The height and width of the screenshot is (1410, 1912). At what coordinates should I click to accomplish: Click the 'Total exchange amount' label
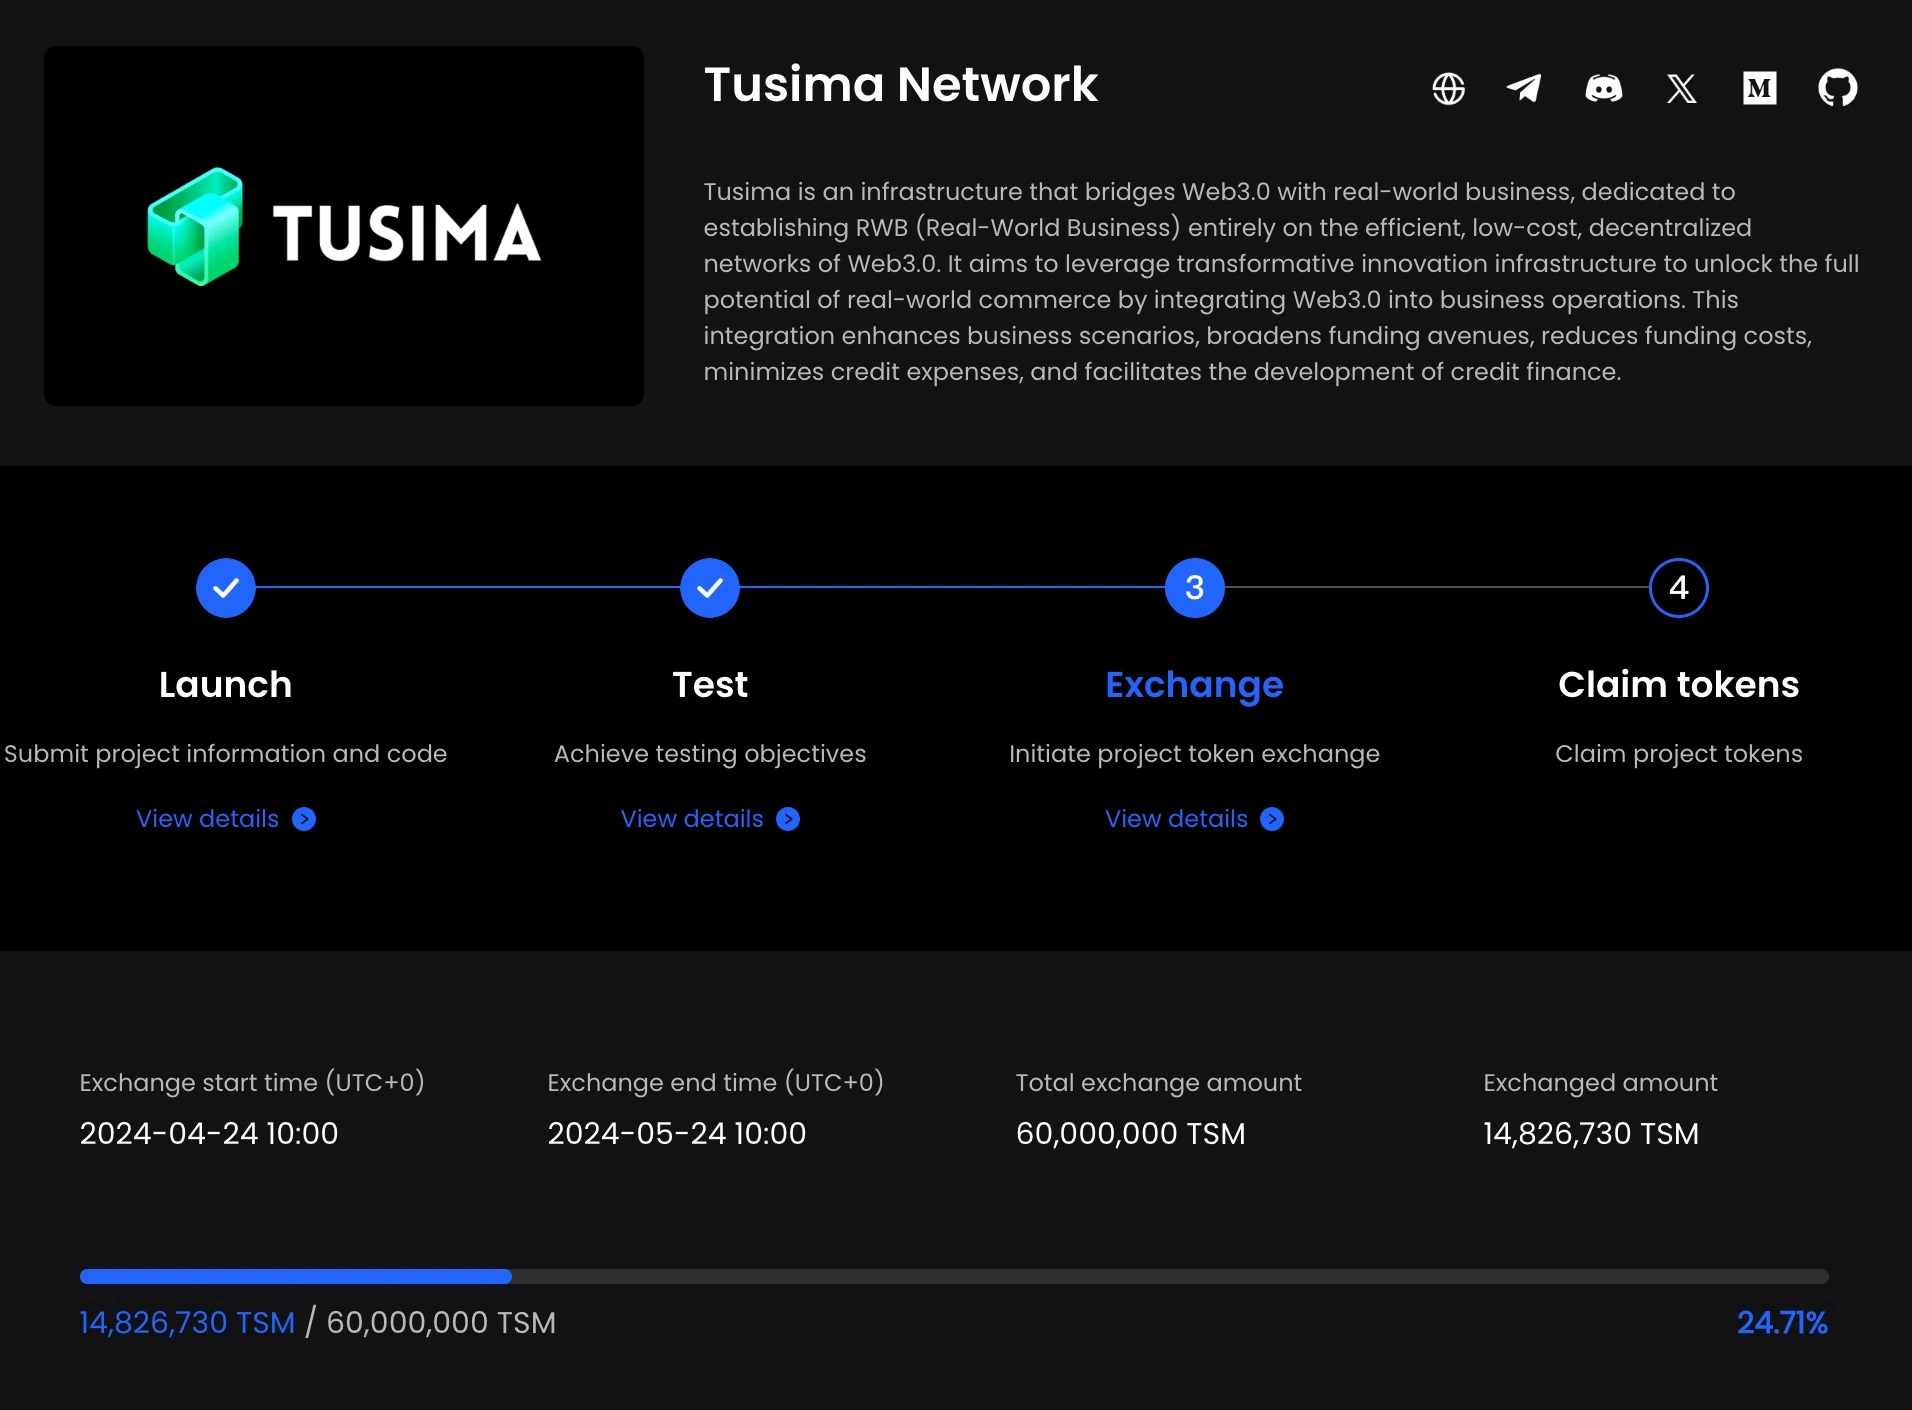(x=1159, y=1083)
